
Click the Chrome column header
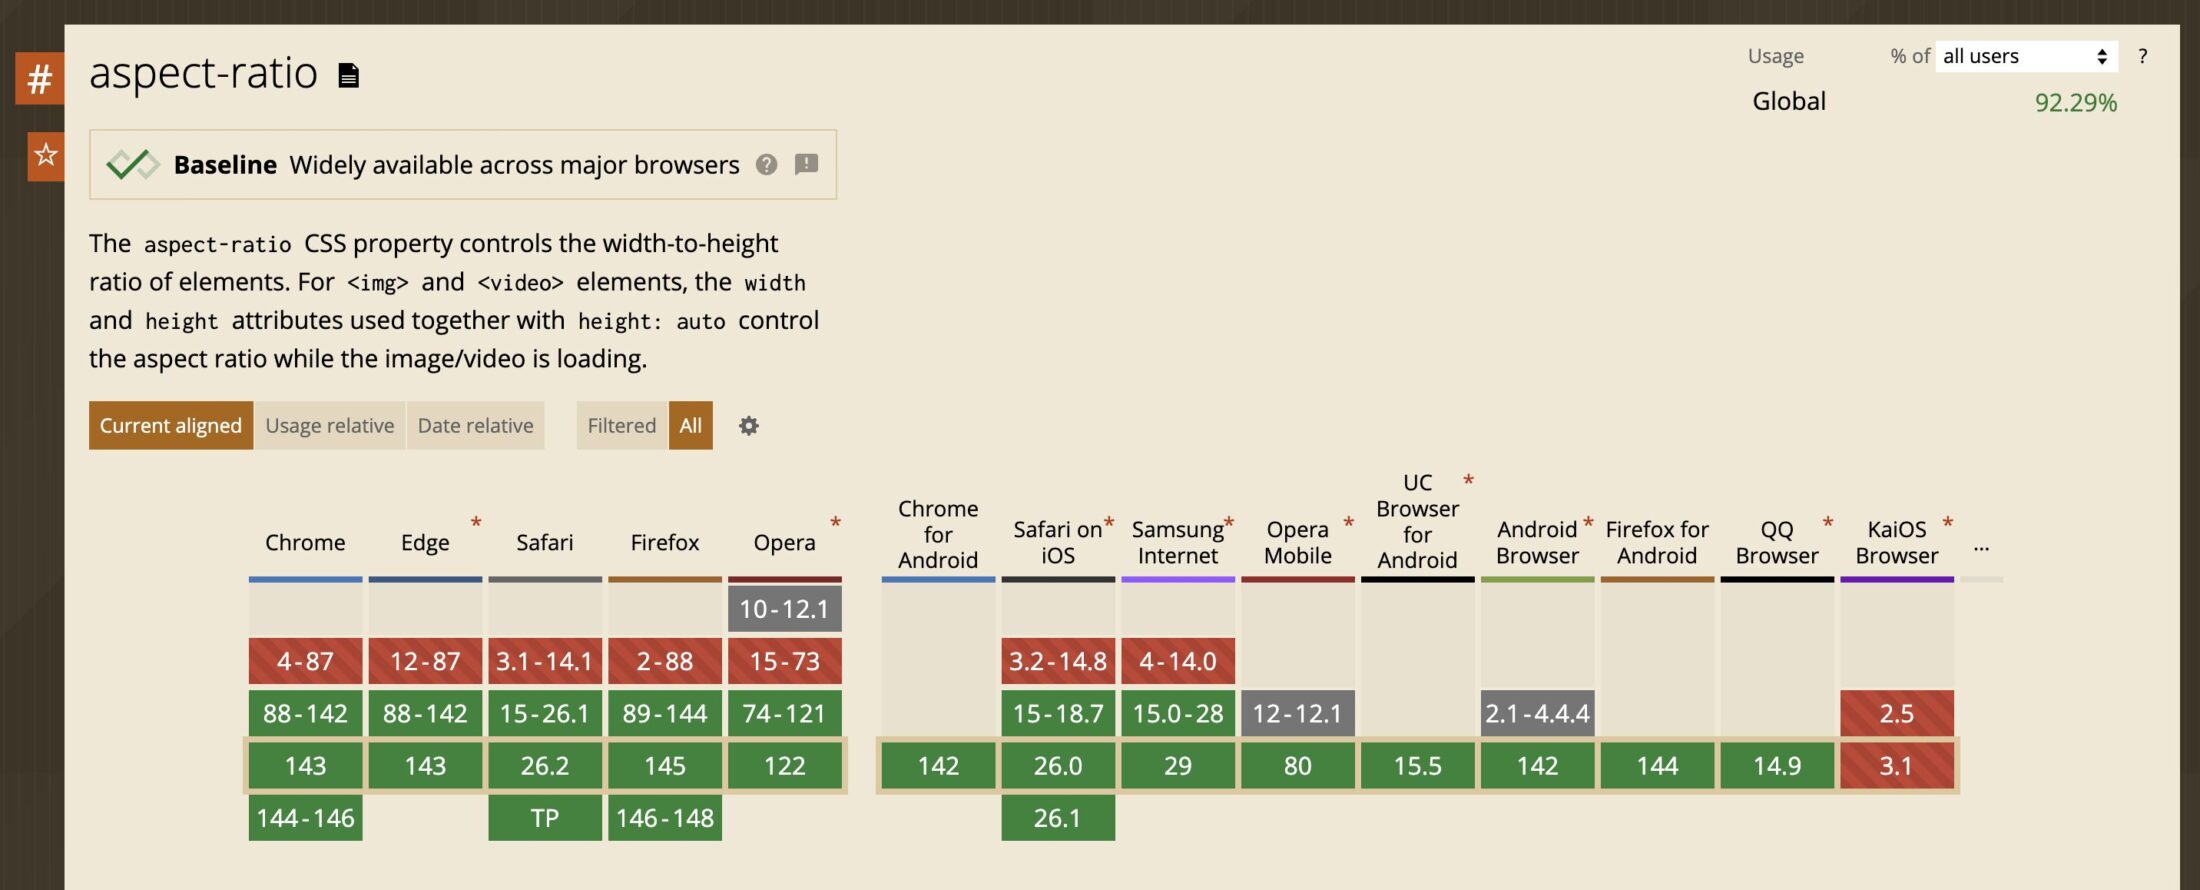pos(305,543)
